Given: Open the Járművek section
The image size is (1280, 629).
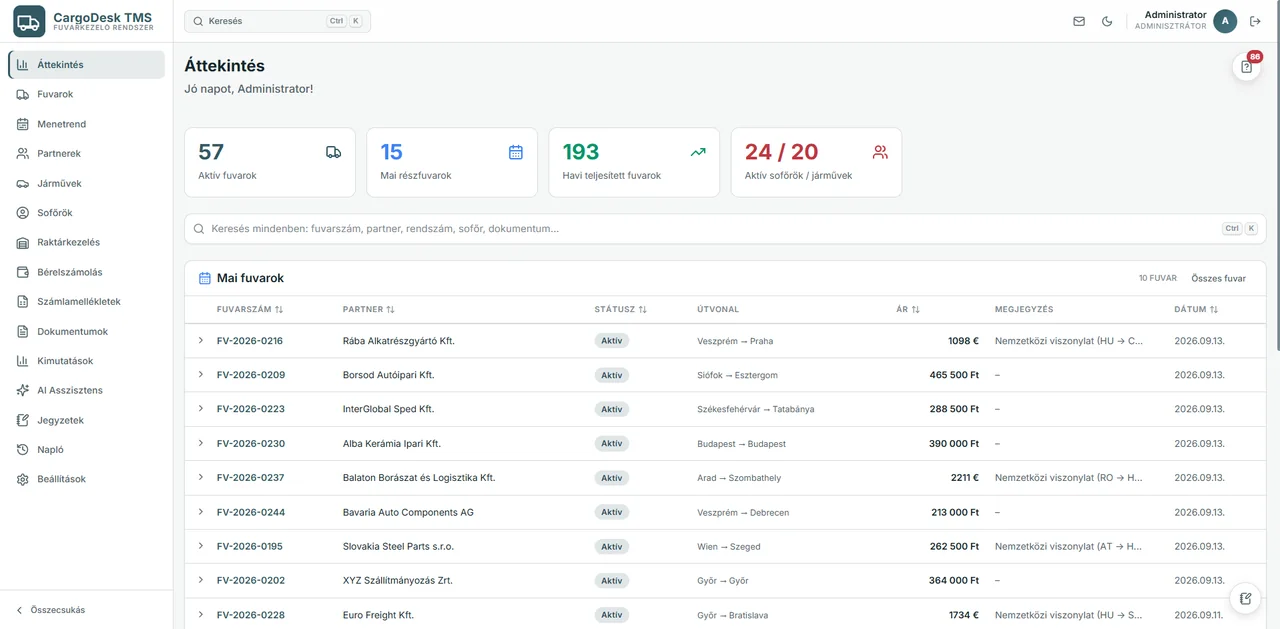Looking at the screenshot, I should point(86,183).
